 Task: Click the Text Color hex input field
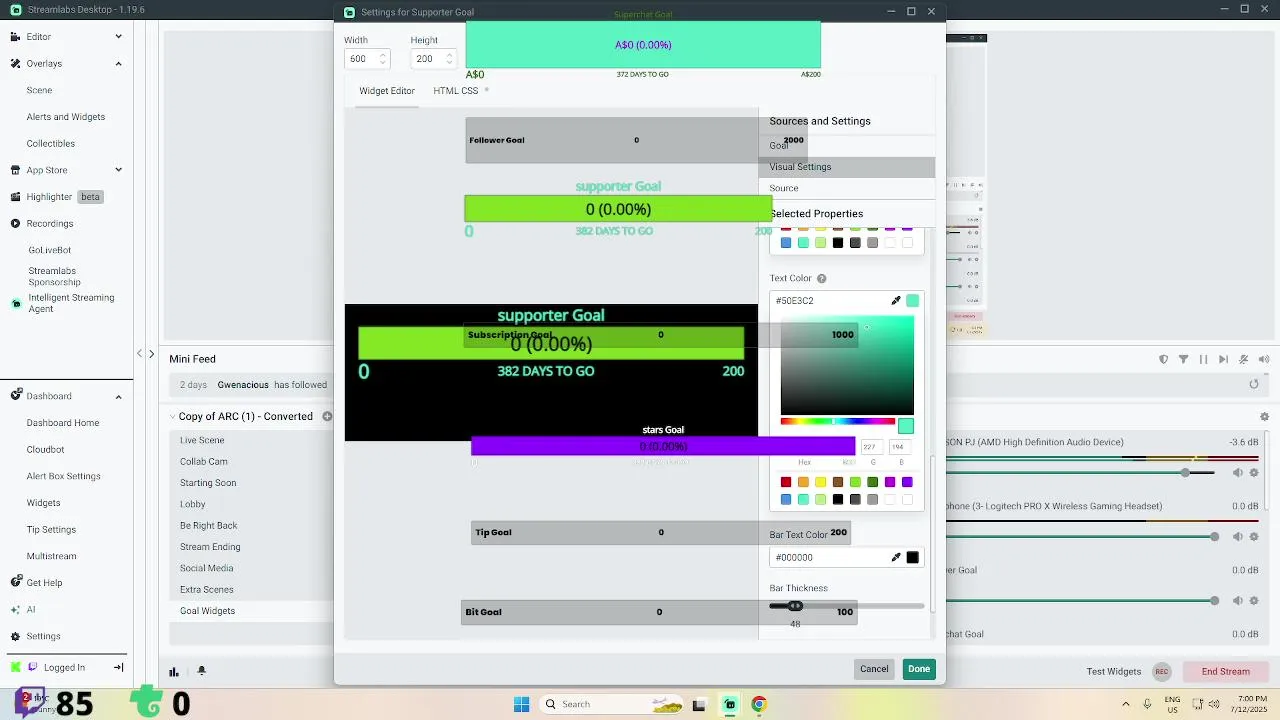pos(830,301)
